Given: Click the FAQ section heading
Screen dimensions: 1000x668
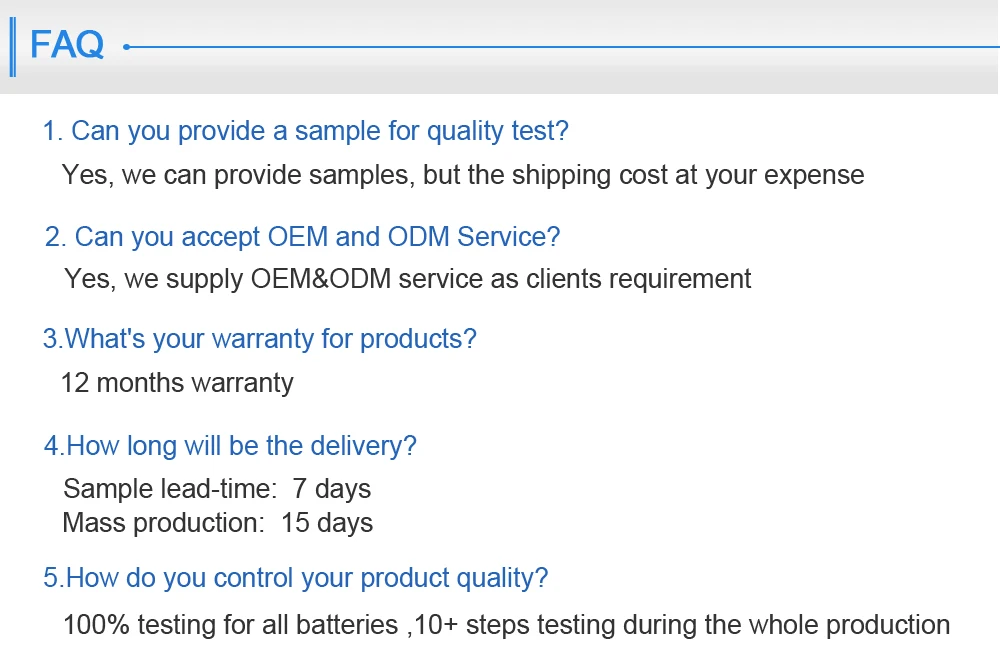Looking at the screenshot, I should coord(67,45).
